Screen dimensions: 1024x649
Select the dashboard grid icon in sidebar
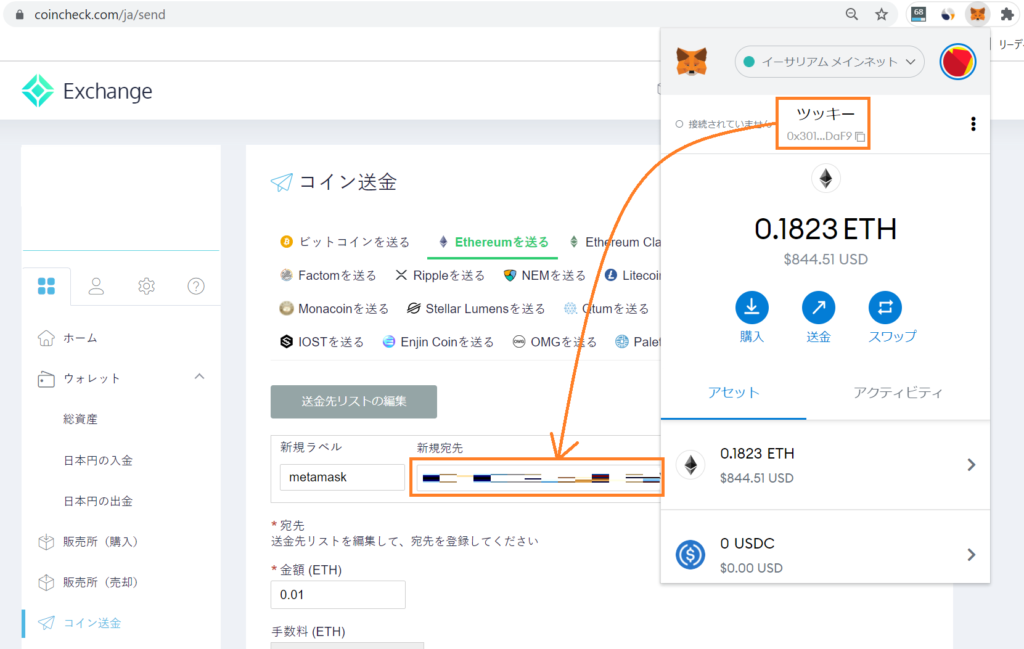coord(46,286)
